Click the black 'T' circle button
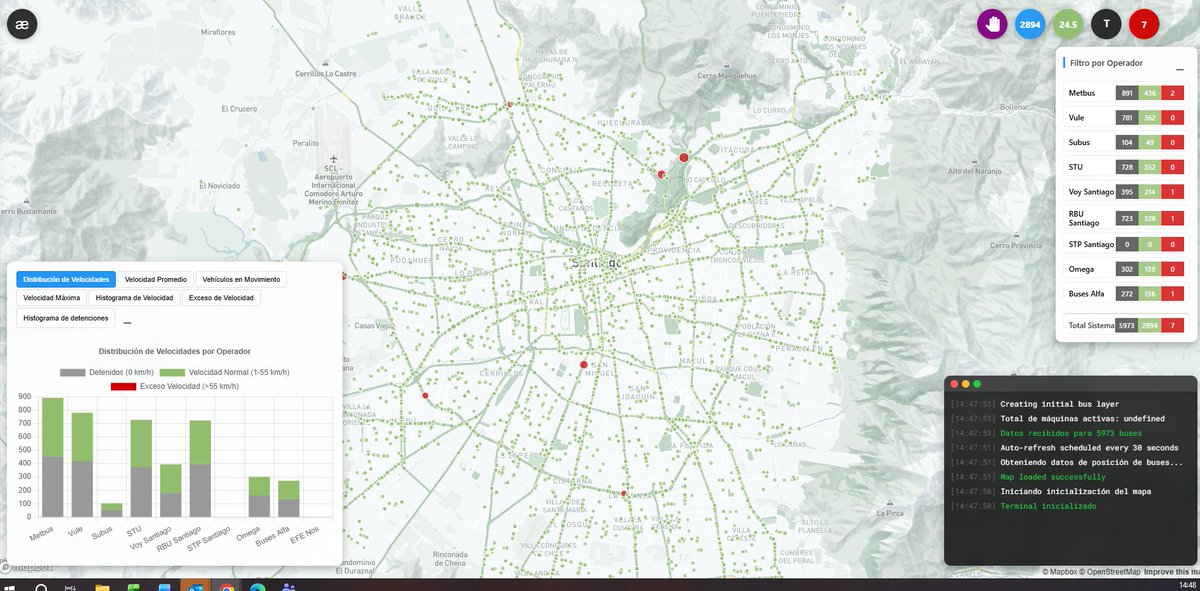 click(1106, 23)
